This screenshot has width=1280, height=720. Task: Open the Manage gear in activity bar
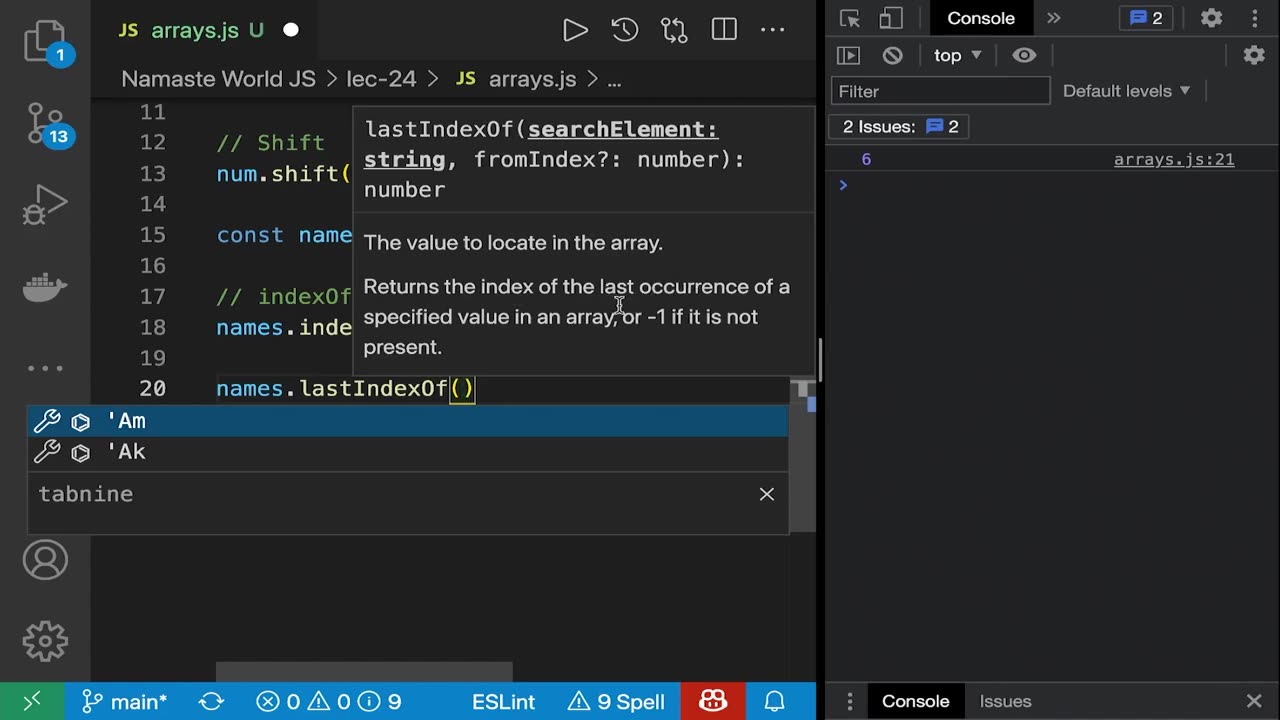point(45,641)
